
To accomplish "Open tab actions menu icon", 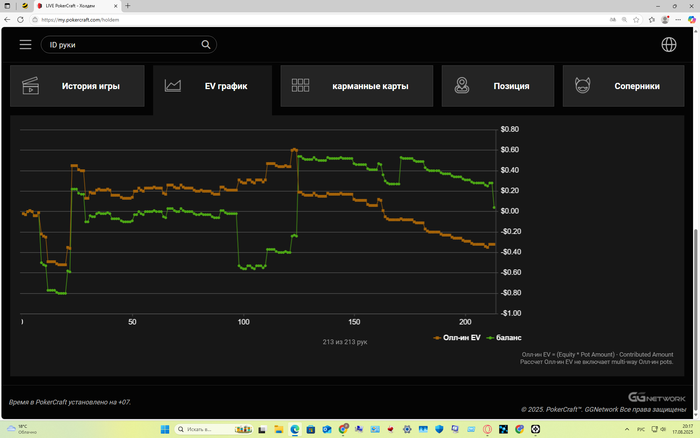I will (7, 6).
